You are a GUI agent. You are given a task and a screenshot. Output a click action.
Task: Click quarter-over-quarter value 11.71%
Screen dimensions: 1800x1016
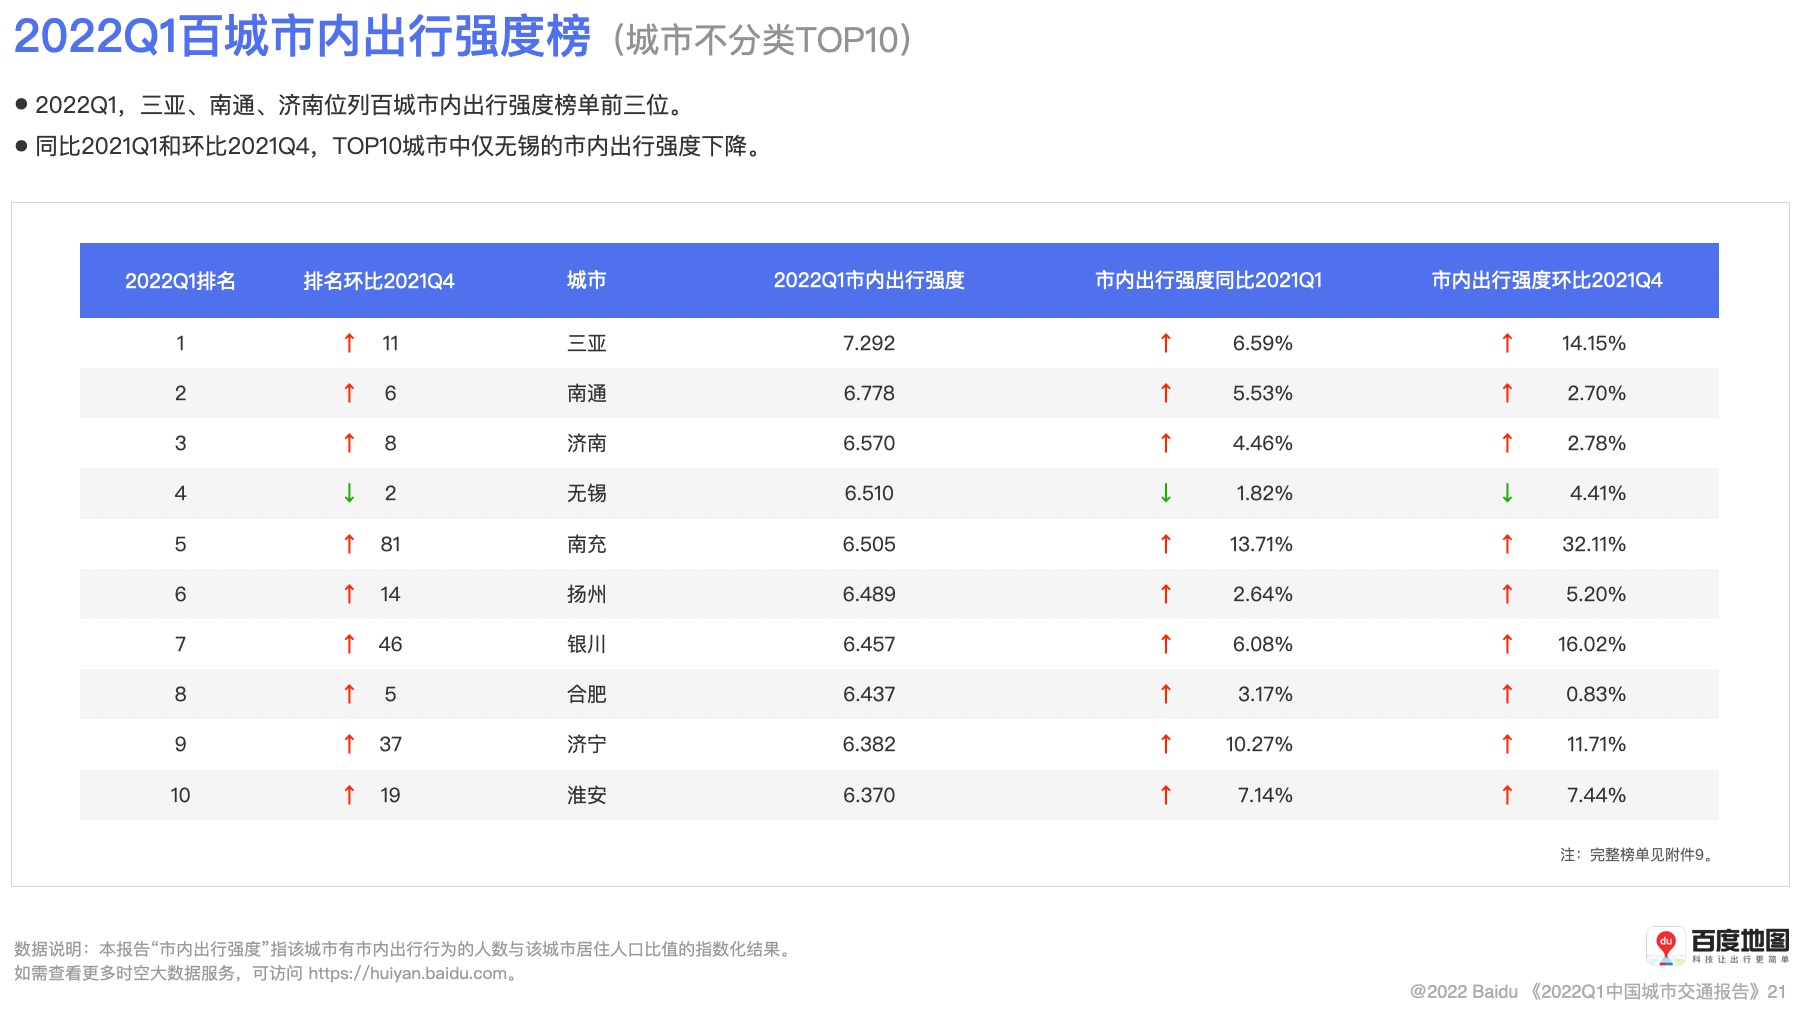(x=1597, y=744)
